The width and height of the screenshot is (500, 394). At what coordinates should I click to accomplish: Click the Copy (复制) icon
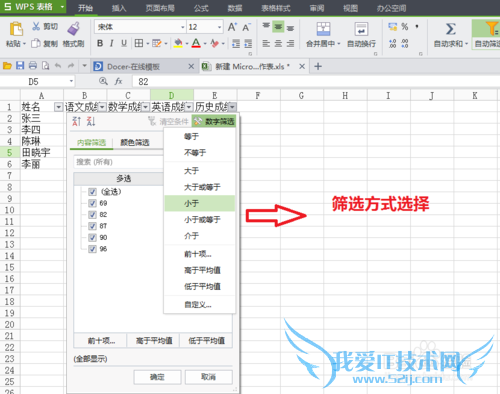tap(36, 43)
